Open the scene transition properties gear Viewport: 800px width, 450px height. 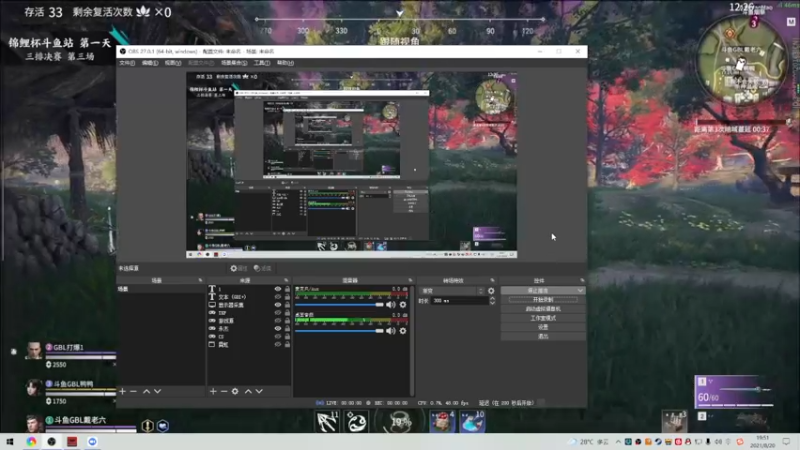491,291
